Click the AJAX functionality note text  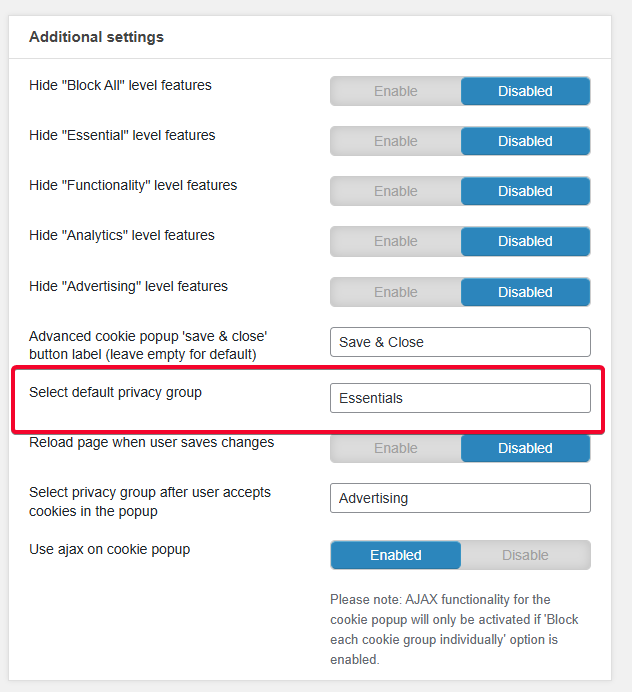(x=455, y=629)
